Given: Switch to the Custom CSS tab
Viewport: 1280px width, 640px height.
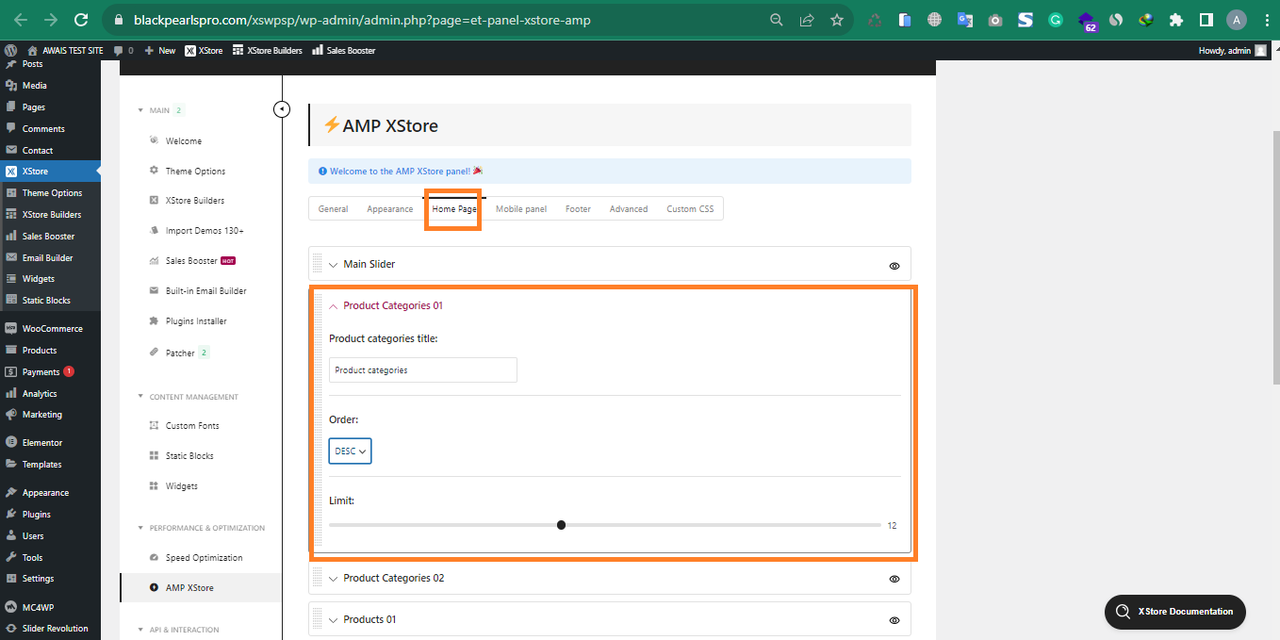Looking at the screenshot, I should pyautogui.click(x=691, y=209).
